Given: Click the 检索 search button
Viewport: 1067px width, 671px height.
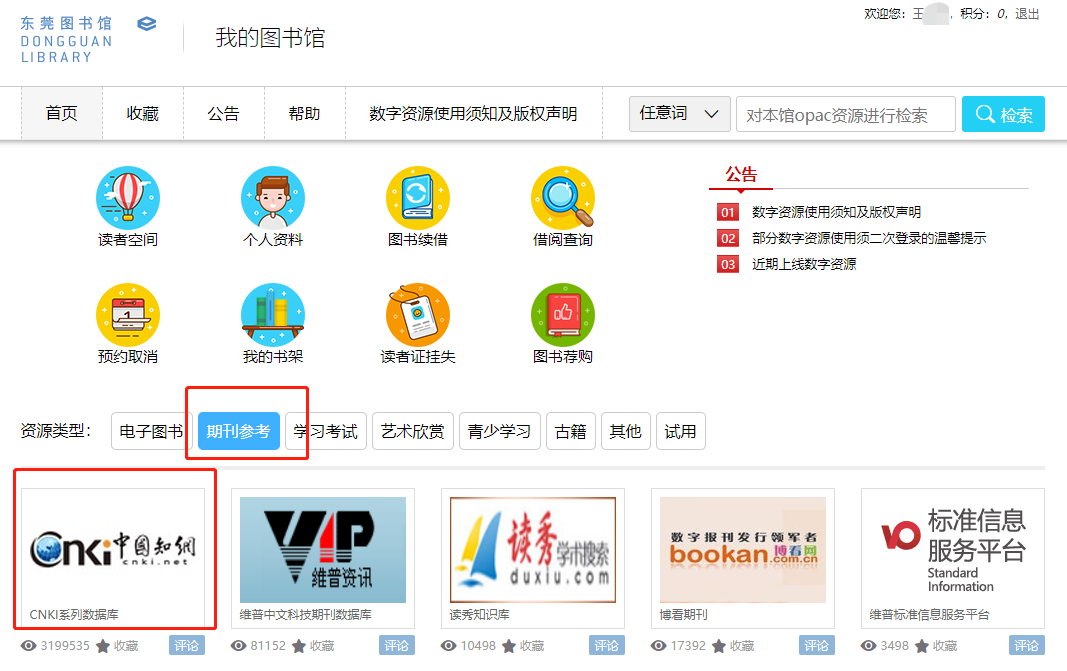Looking at the screenshot, I should (x=1003, y=114).
